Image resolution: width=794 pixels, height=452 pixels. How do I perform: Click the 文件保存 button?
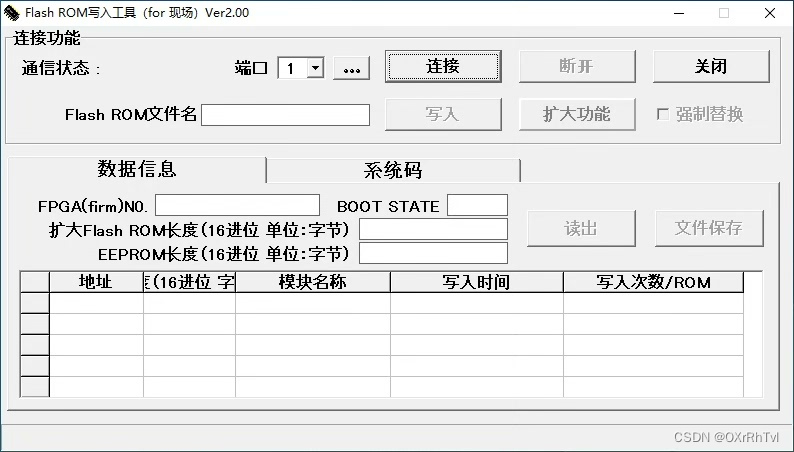coord(709,228)
